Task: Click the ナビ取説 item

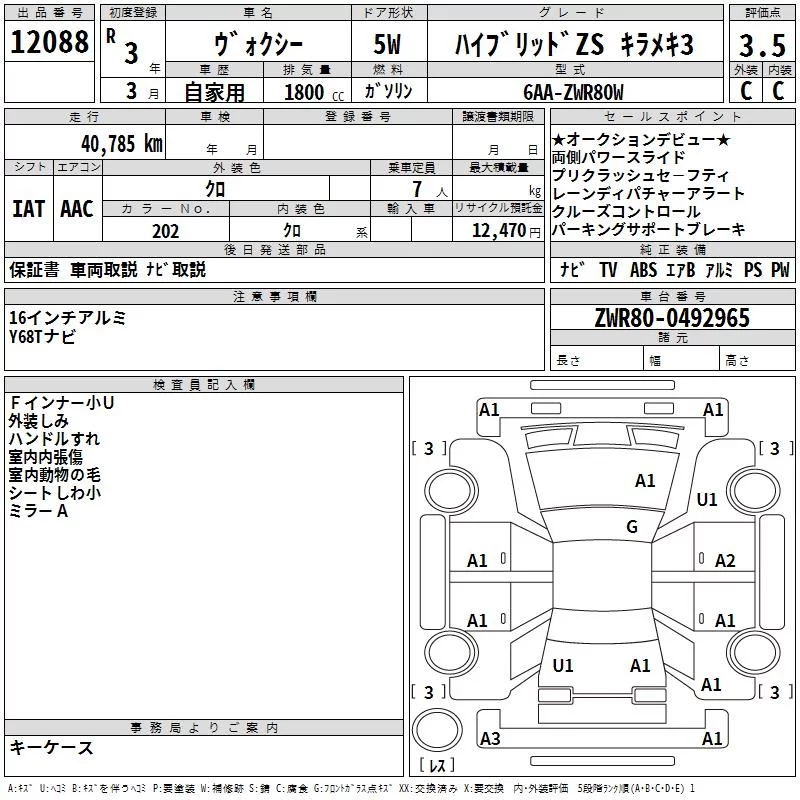Action: 176,269
